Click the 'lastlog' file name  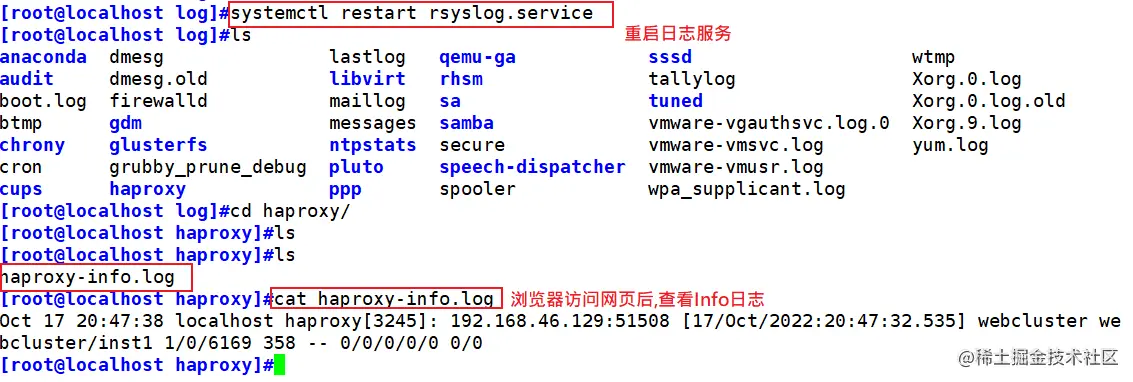pos(367,57)
